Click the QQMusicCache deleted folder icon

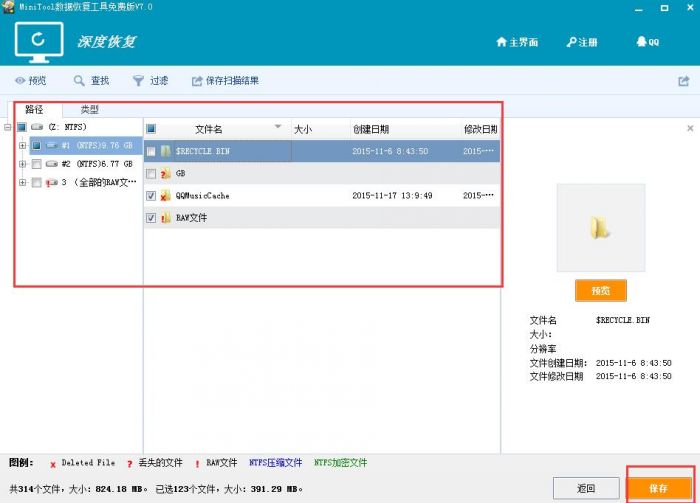coord(166,195)
